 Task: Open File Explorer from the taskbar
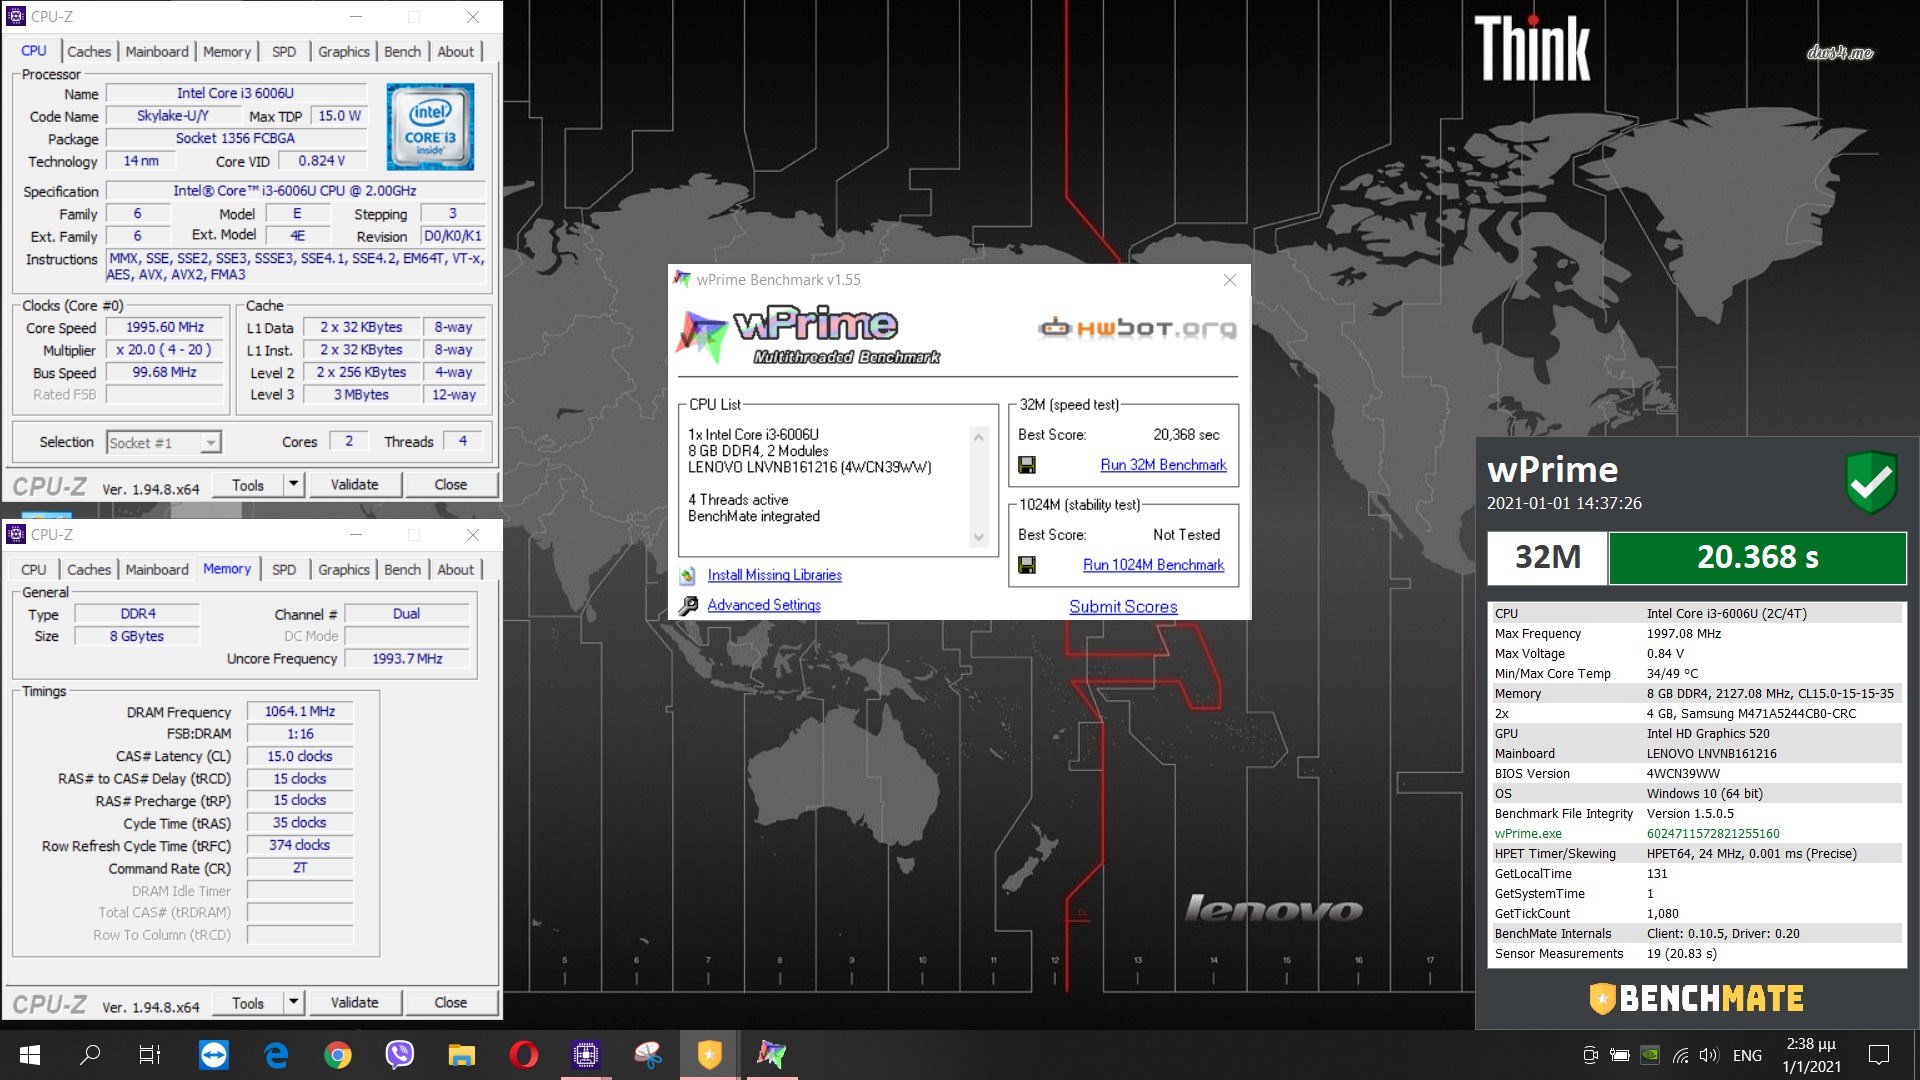[x=461, y=1055]
